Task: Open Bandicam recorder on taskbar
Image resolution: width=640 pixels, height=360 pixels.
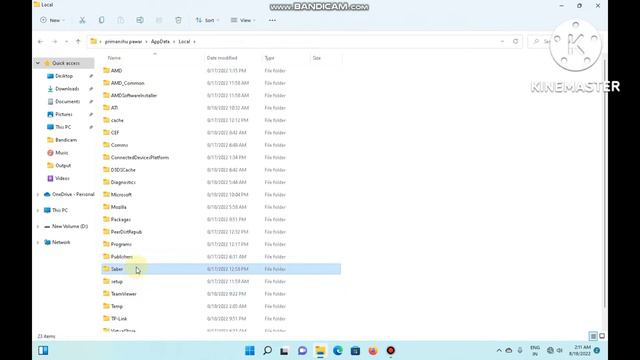Action: [391, 351]
